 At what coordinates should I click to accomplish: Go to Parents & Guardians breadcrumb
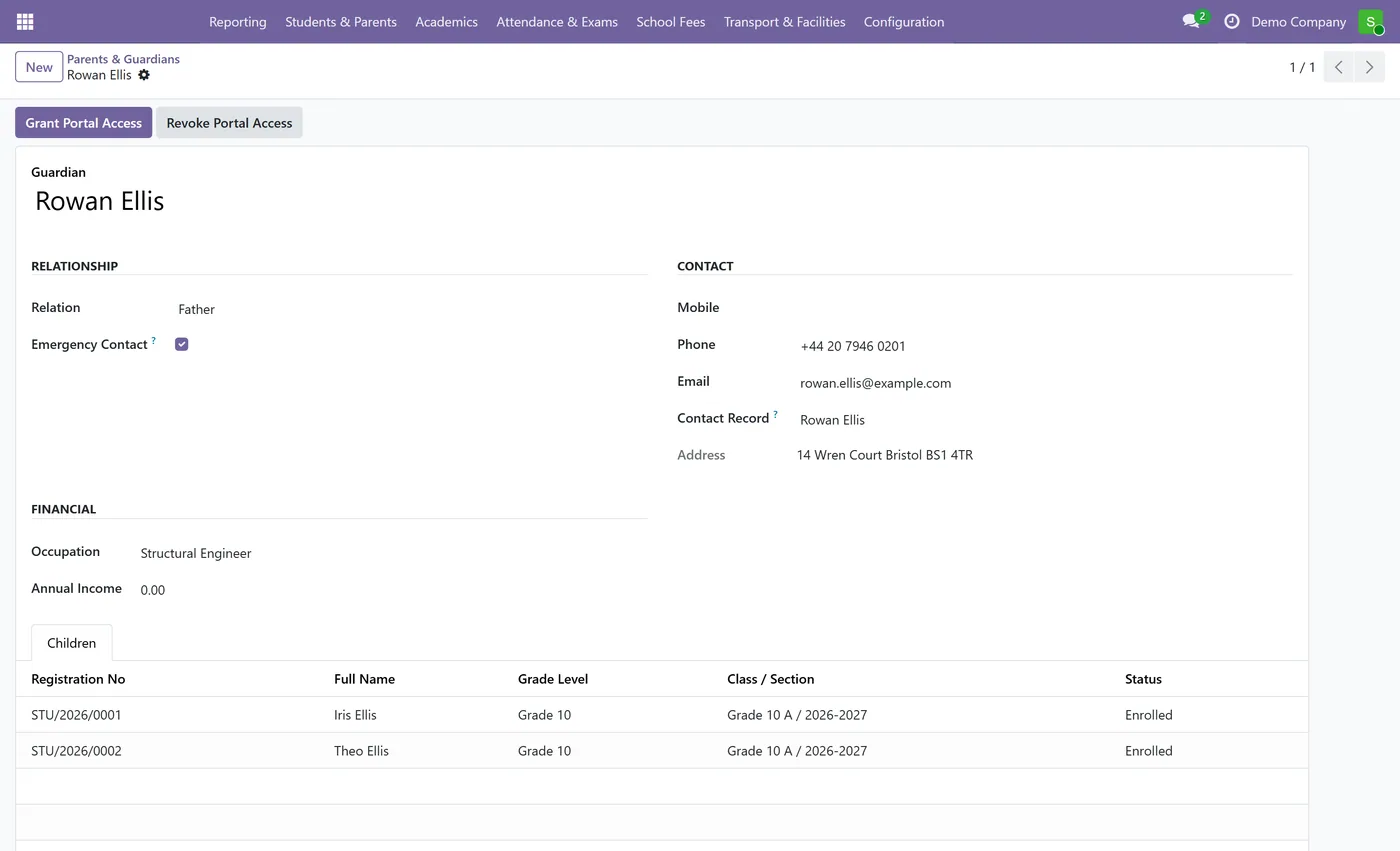point(124,59)
